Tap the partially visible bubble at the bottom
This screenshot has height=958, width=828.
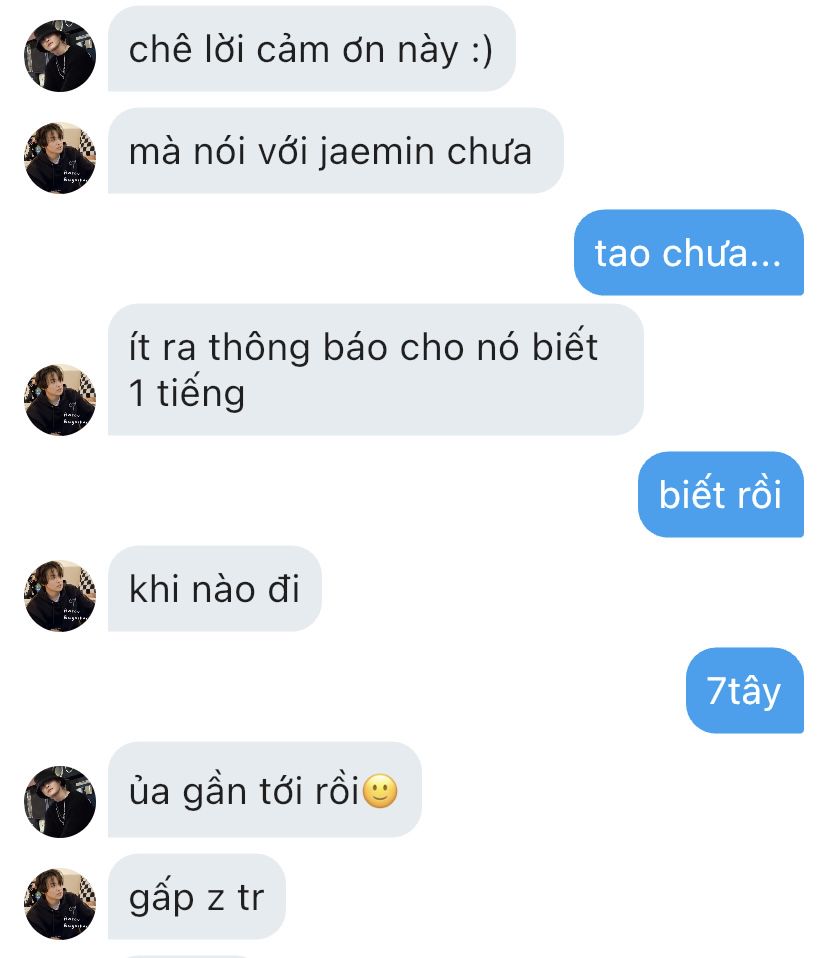186,956
